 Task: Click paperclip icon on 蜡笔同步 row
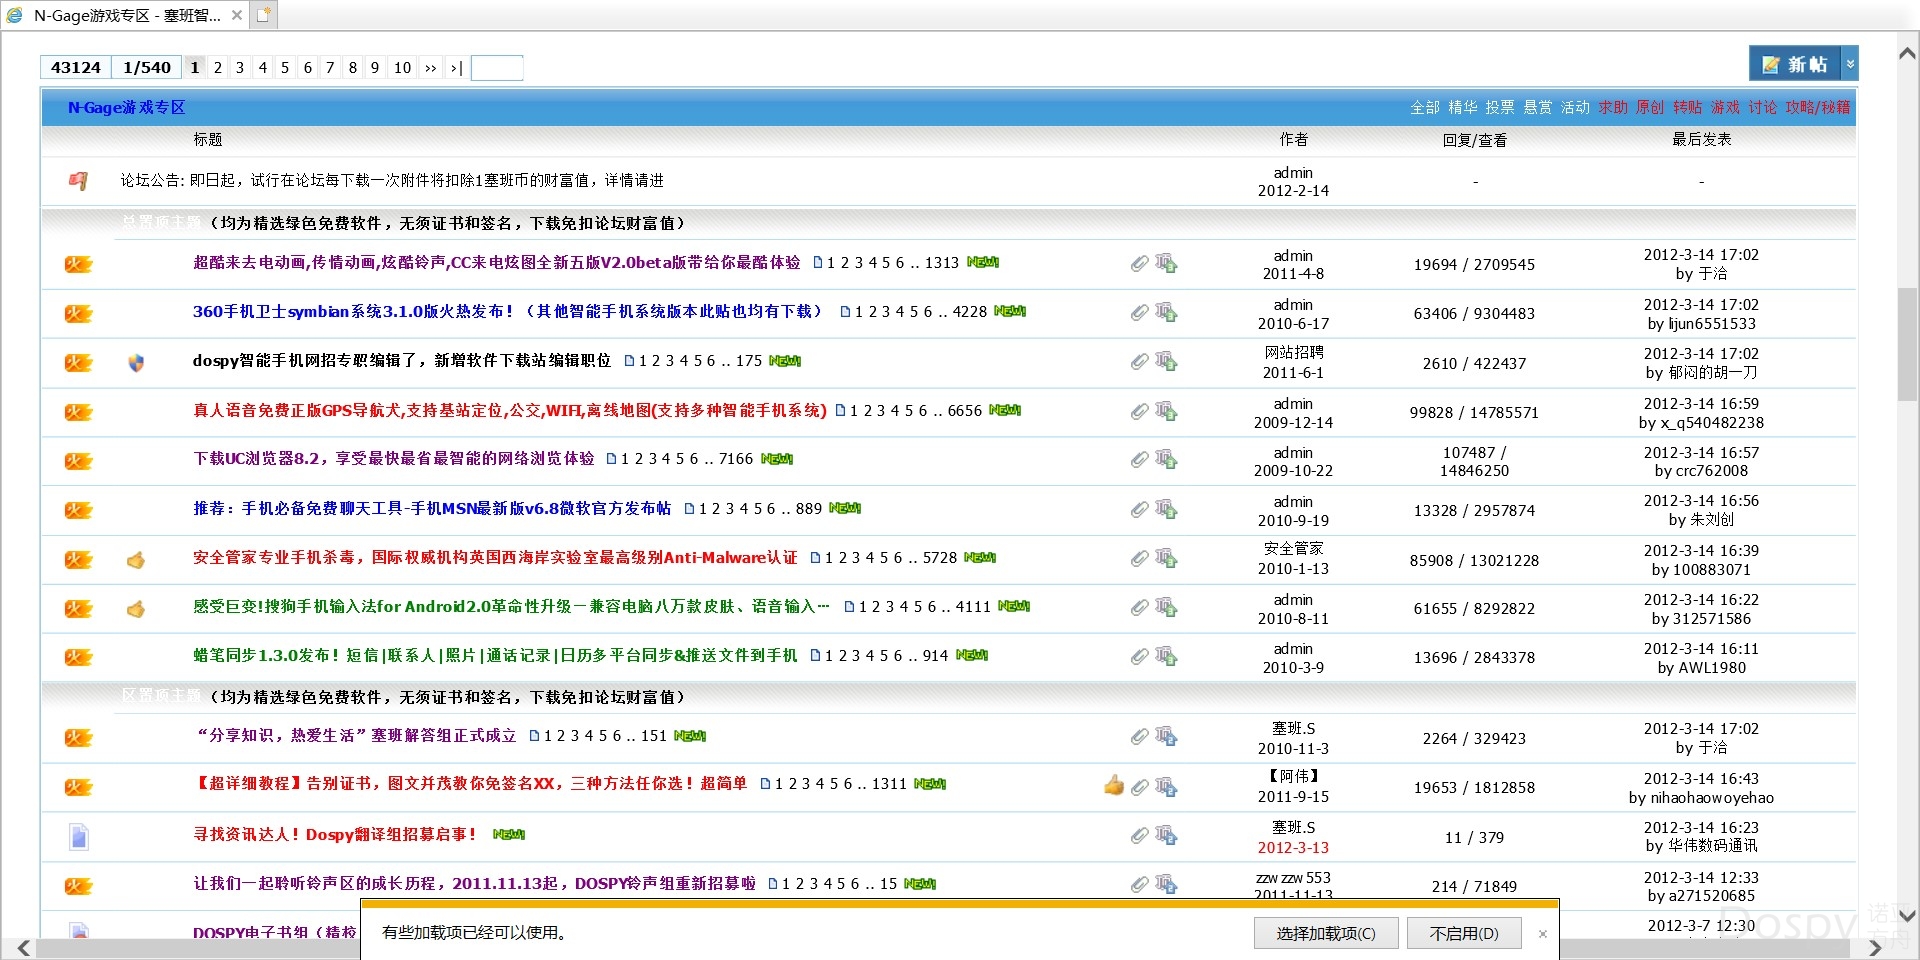(x=1139, y=656)
